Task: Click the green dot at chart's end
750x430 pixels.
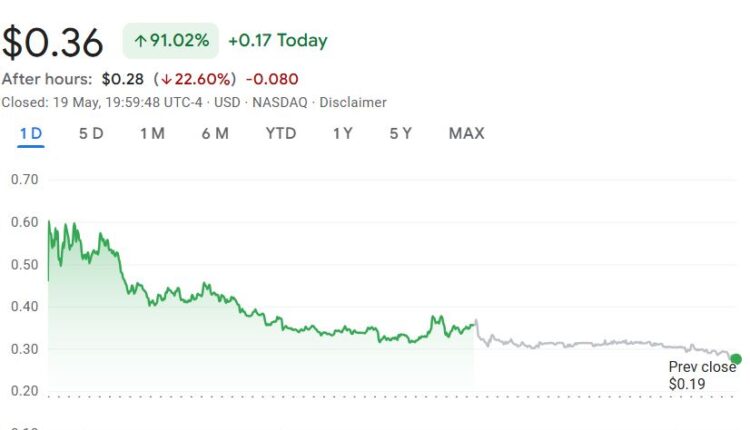Action: click(x=736, y=359)
